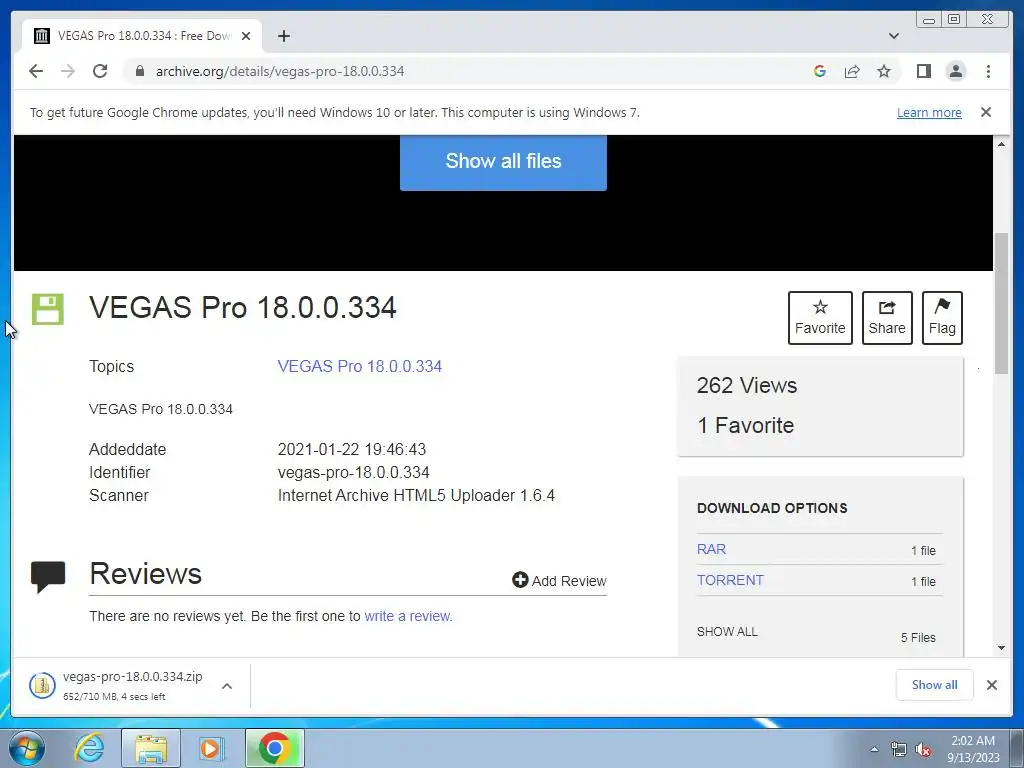Viewport: 1024px width, 768px height.
Task: Launch Internet Explorer from taskbar
Action: (x=89, y=748)
